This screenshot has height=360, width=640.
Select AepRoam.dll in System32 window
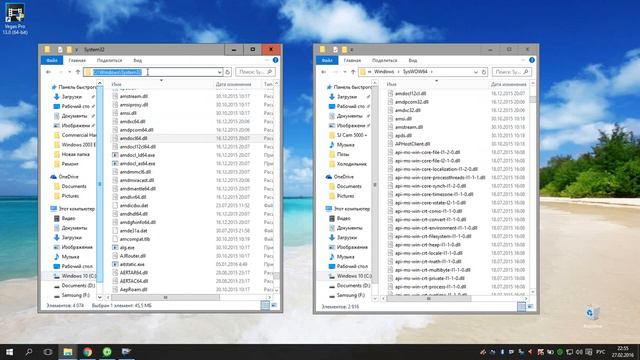click(x=133, y=289)
